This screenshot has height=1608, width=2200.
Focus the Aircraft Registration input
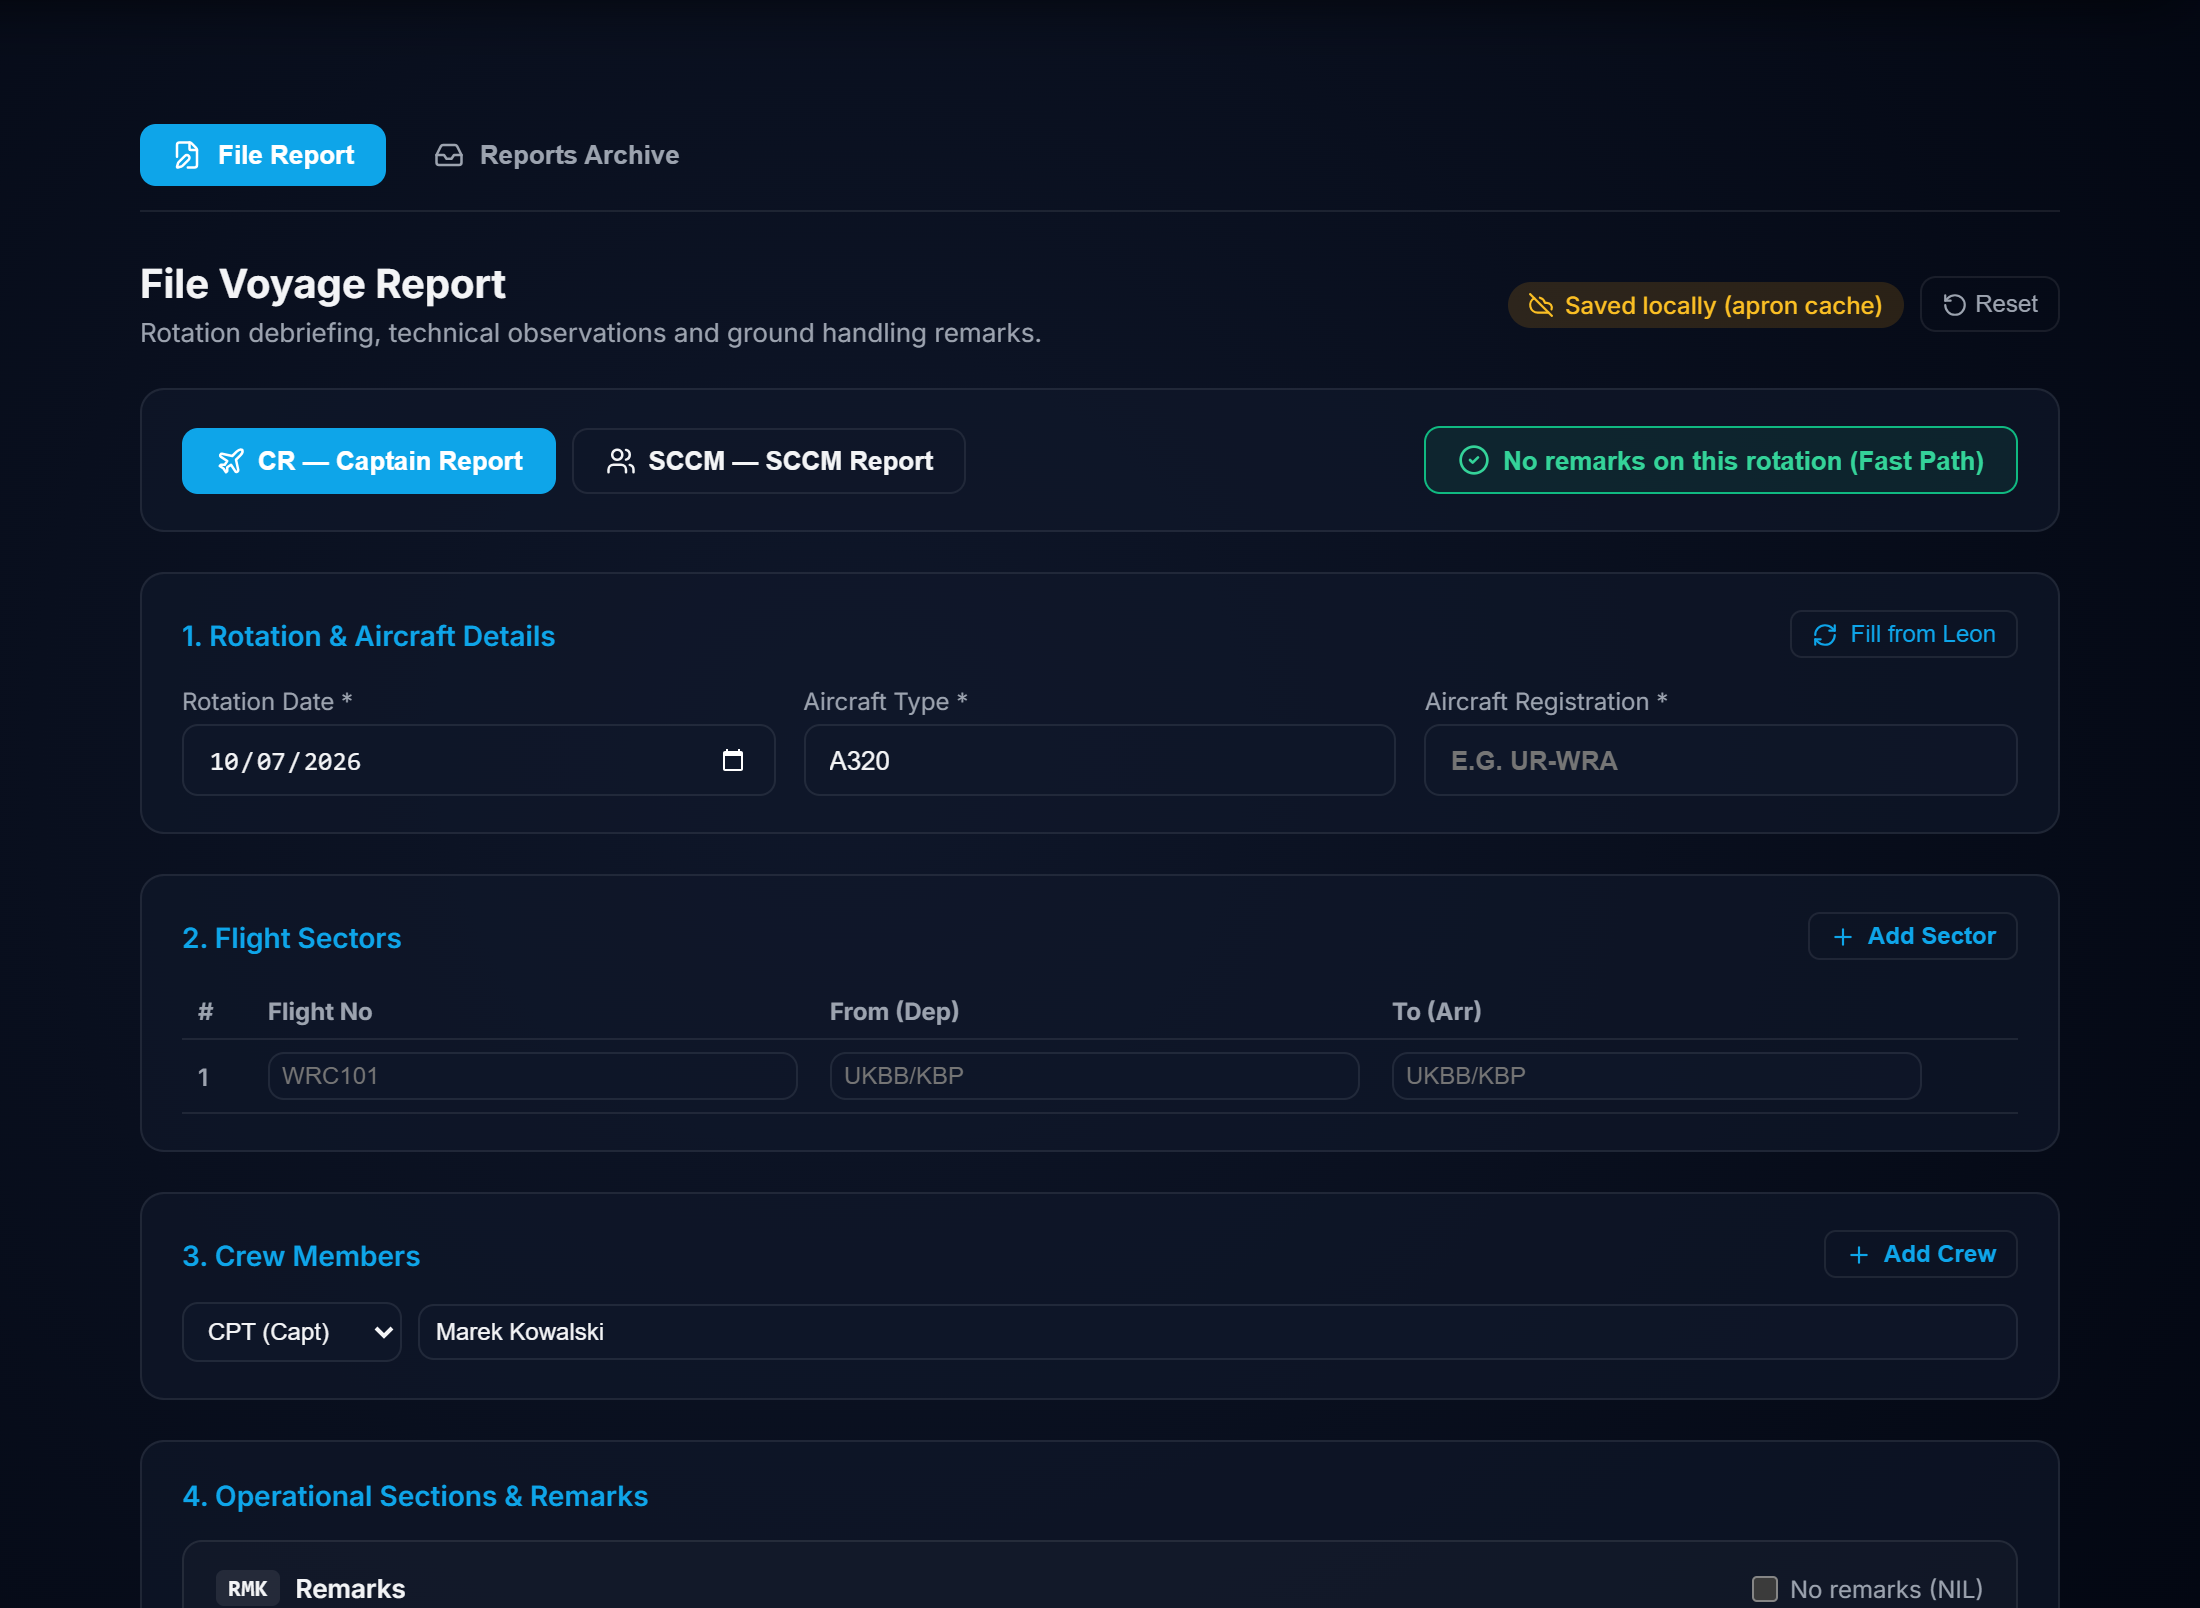[x=1721, y=760]
